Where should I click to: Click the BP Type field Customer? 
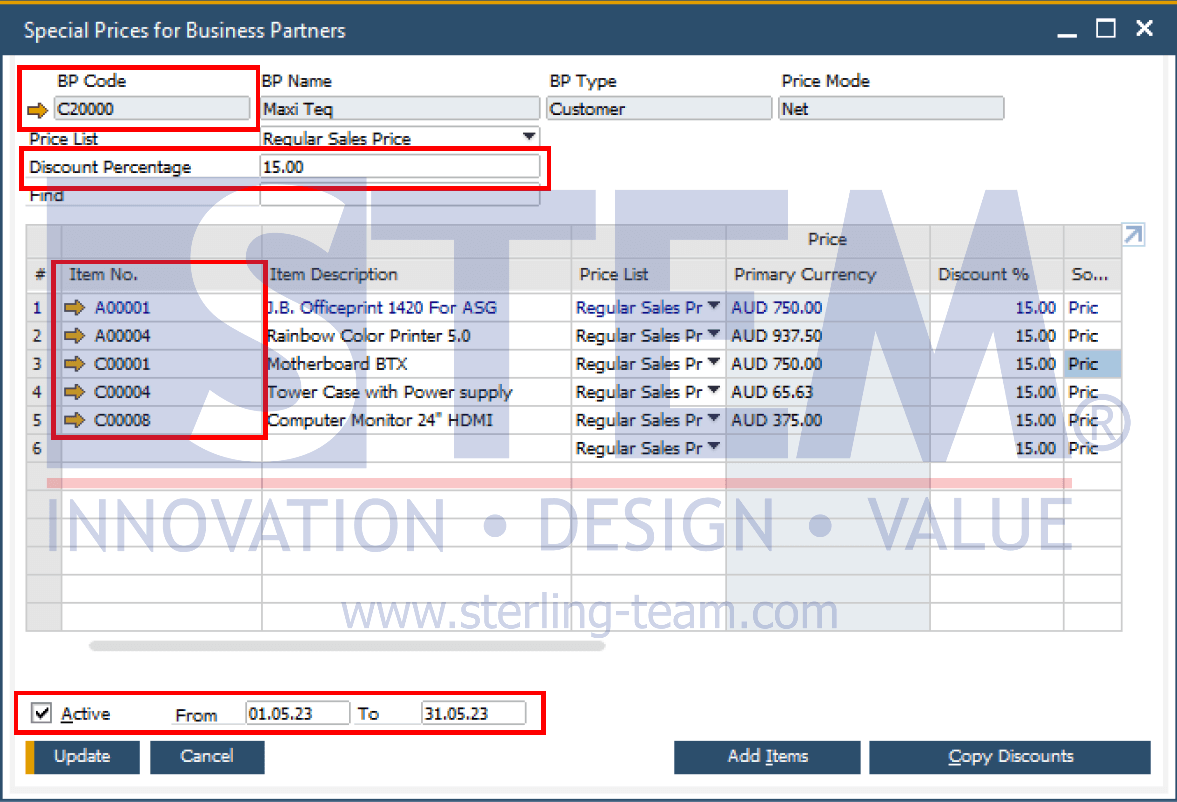659,109
